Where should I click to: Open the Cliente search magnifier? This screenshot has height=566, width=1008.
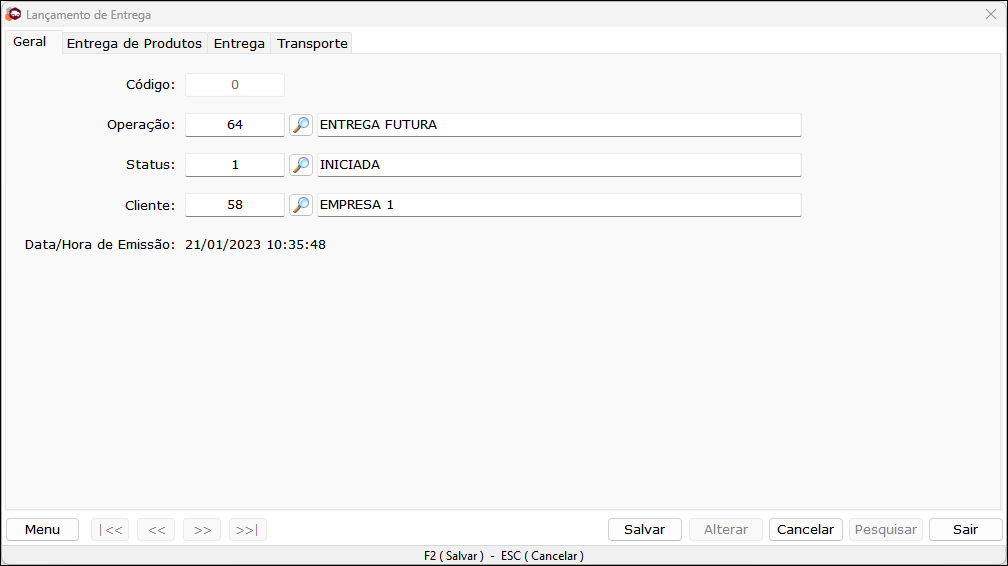301,205
